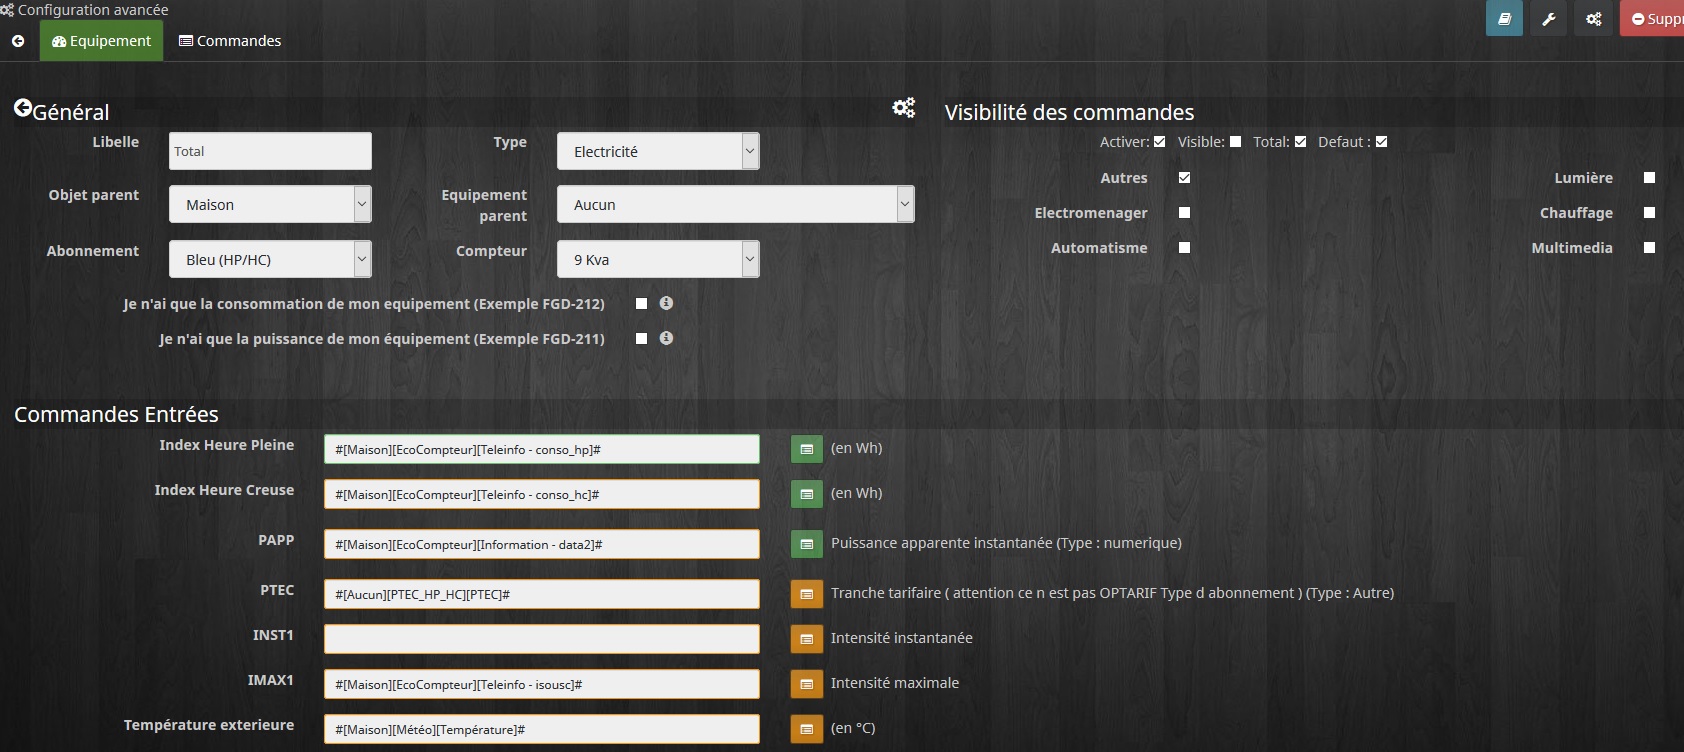This screenshot has height=752, width=1684.
Task: Click the Index Heure Pleine command field
Action: click(x=542, y=449)
